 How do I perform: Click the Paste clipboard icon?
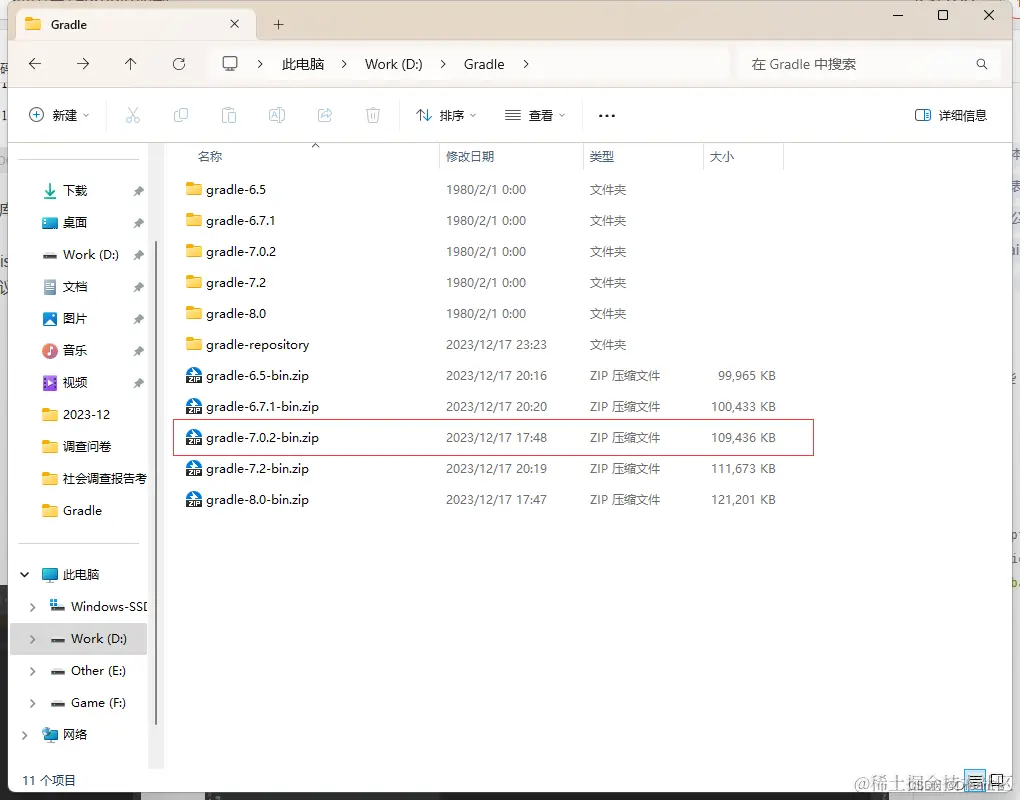tap(229, 115)
